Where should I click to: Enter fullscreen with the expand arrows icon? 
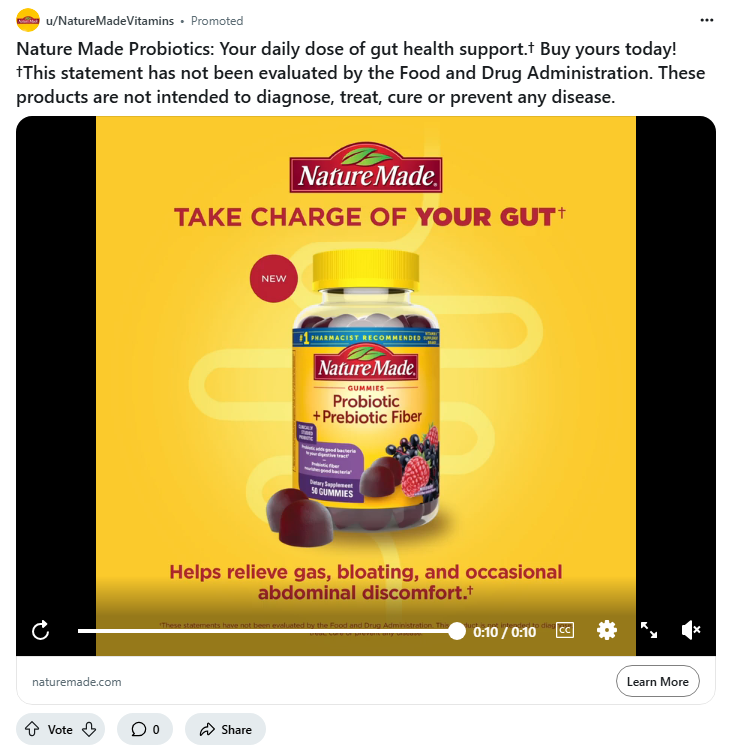649,630
